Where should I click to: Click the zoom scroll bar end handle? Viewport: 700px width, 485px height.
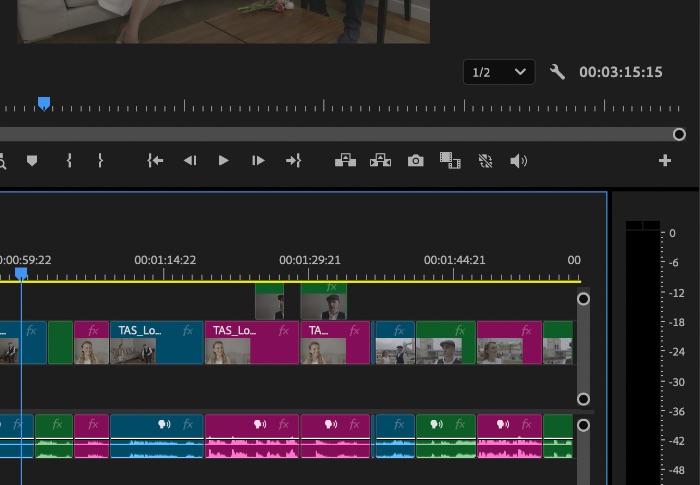click(679, 134)
